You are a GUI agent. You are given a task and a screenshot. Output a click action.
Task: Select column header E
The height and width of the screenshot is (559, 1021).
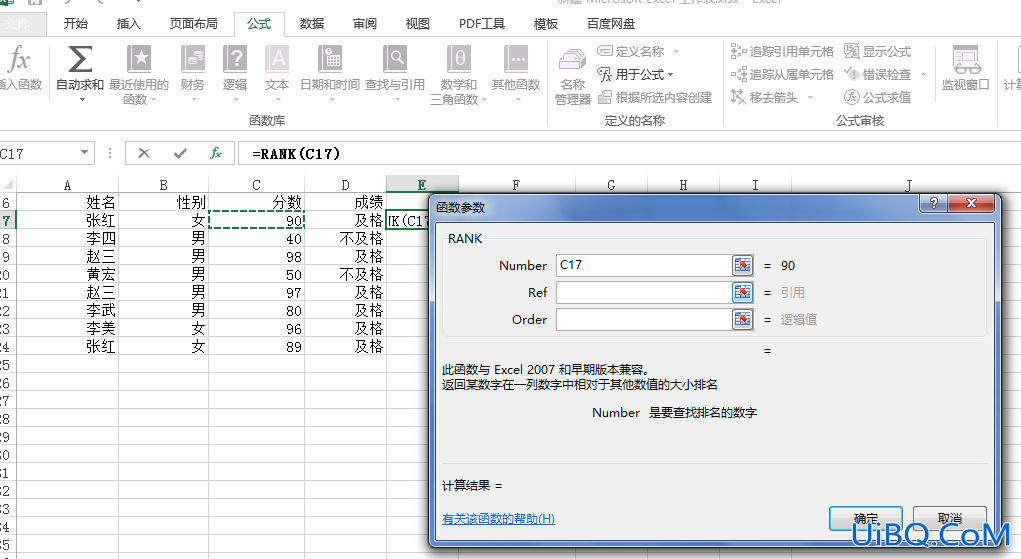422,185
